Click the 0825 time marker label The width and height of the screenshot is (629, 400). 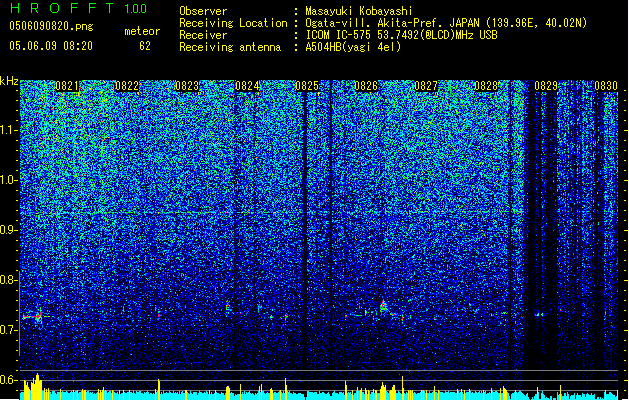(307, 86)
